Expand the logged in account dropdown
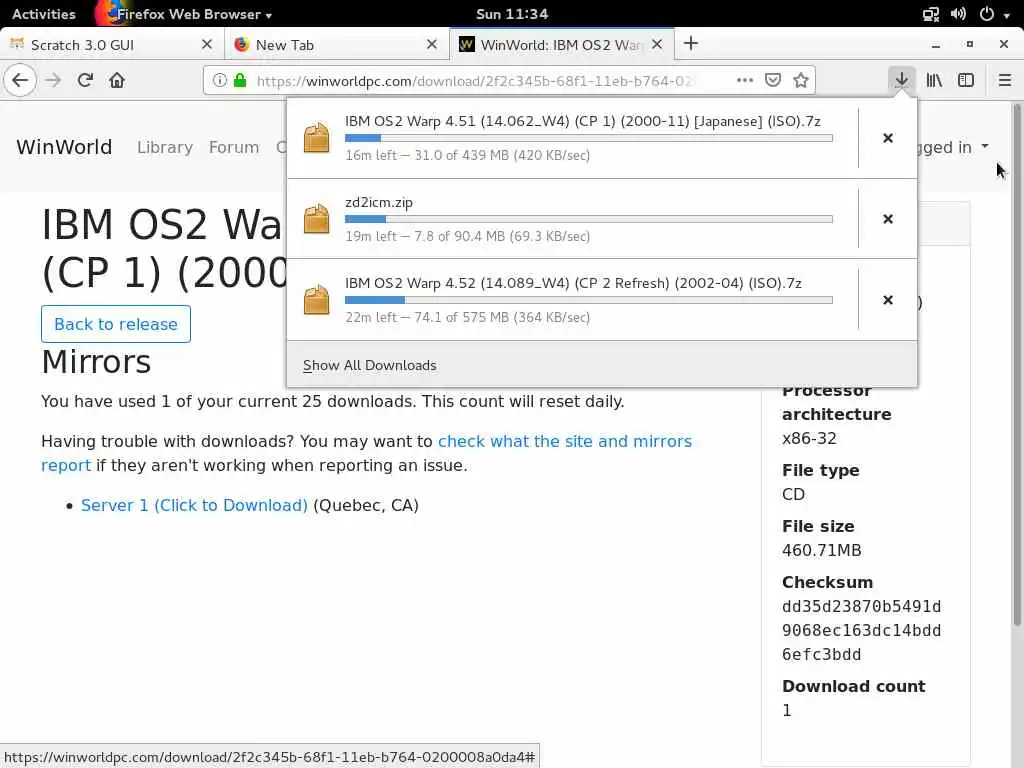 tap(953, 148)
